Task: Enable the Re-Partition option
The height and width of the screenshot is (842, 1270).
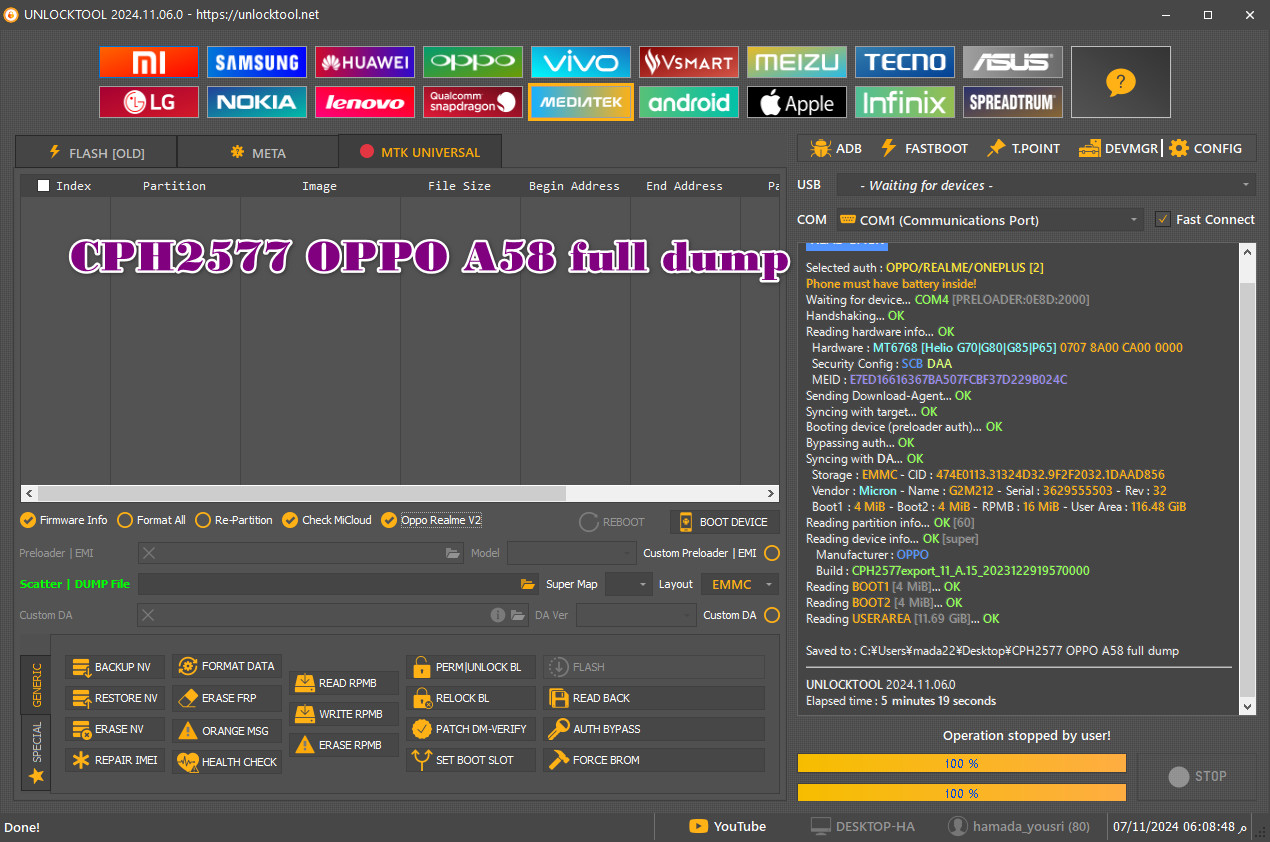Action: 234,520
